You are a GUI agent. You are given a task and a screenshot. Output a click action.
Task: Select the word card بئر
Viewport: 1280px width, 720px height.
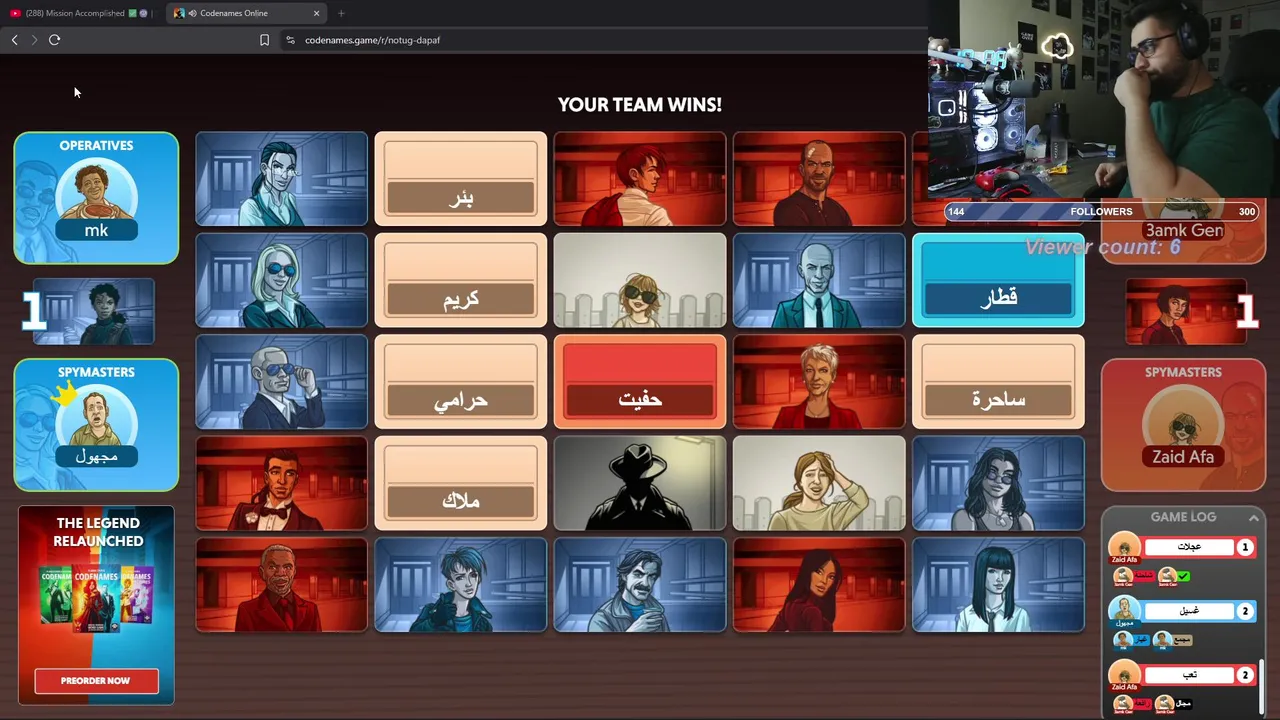(x=461, y=179)
